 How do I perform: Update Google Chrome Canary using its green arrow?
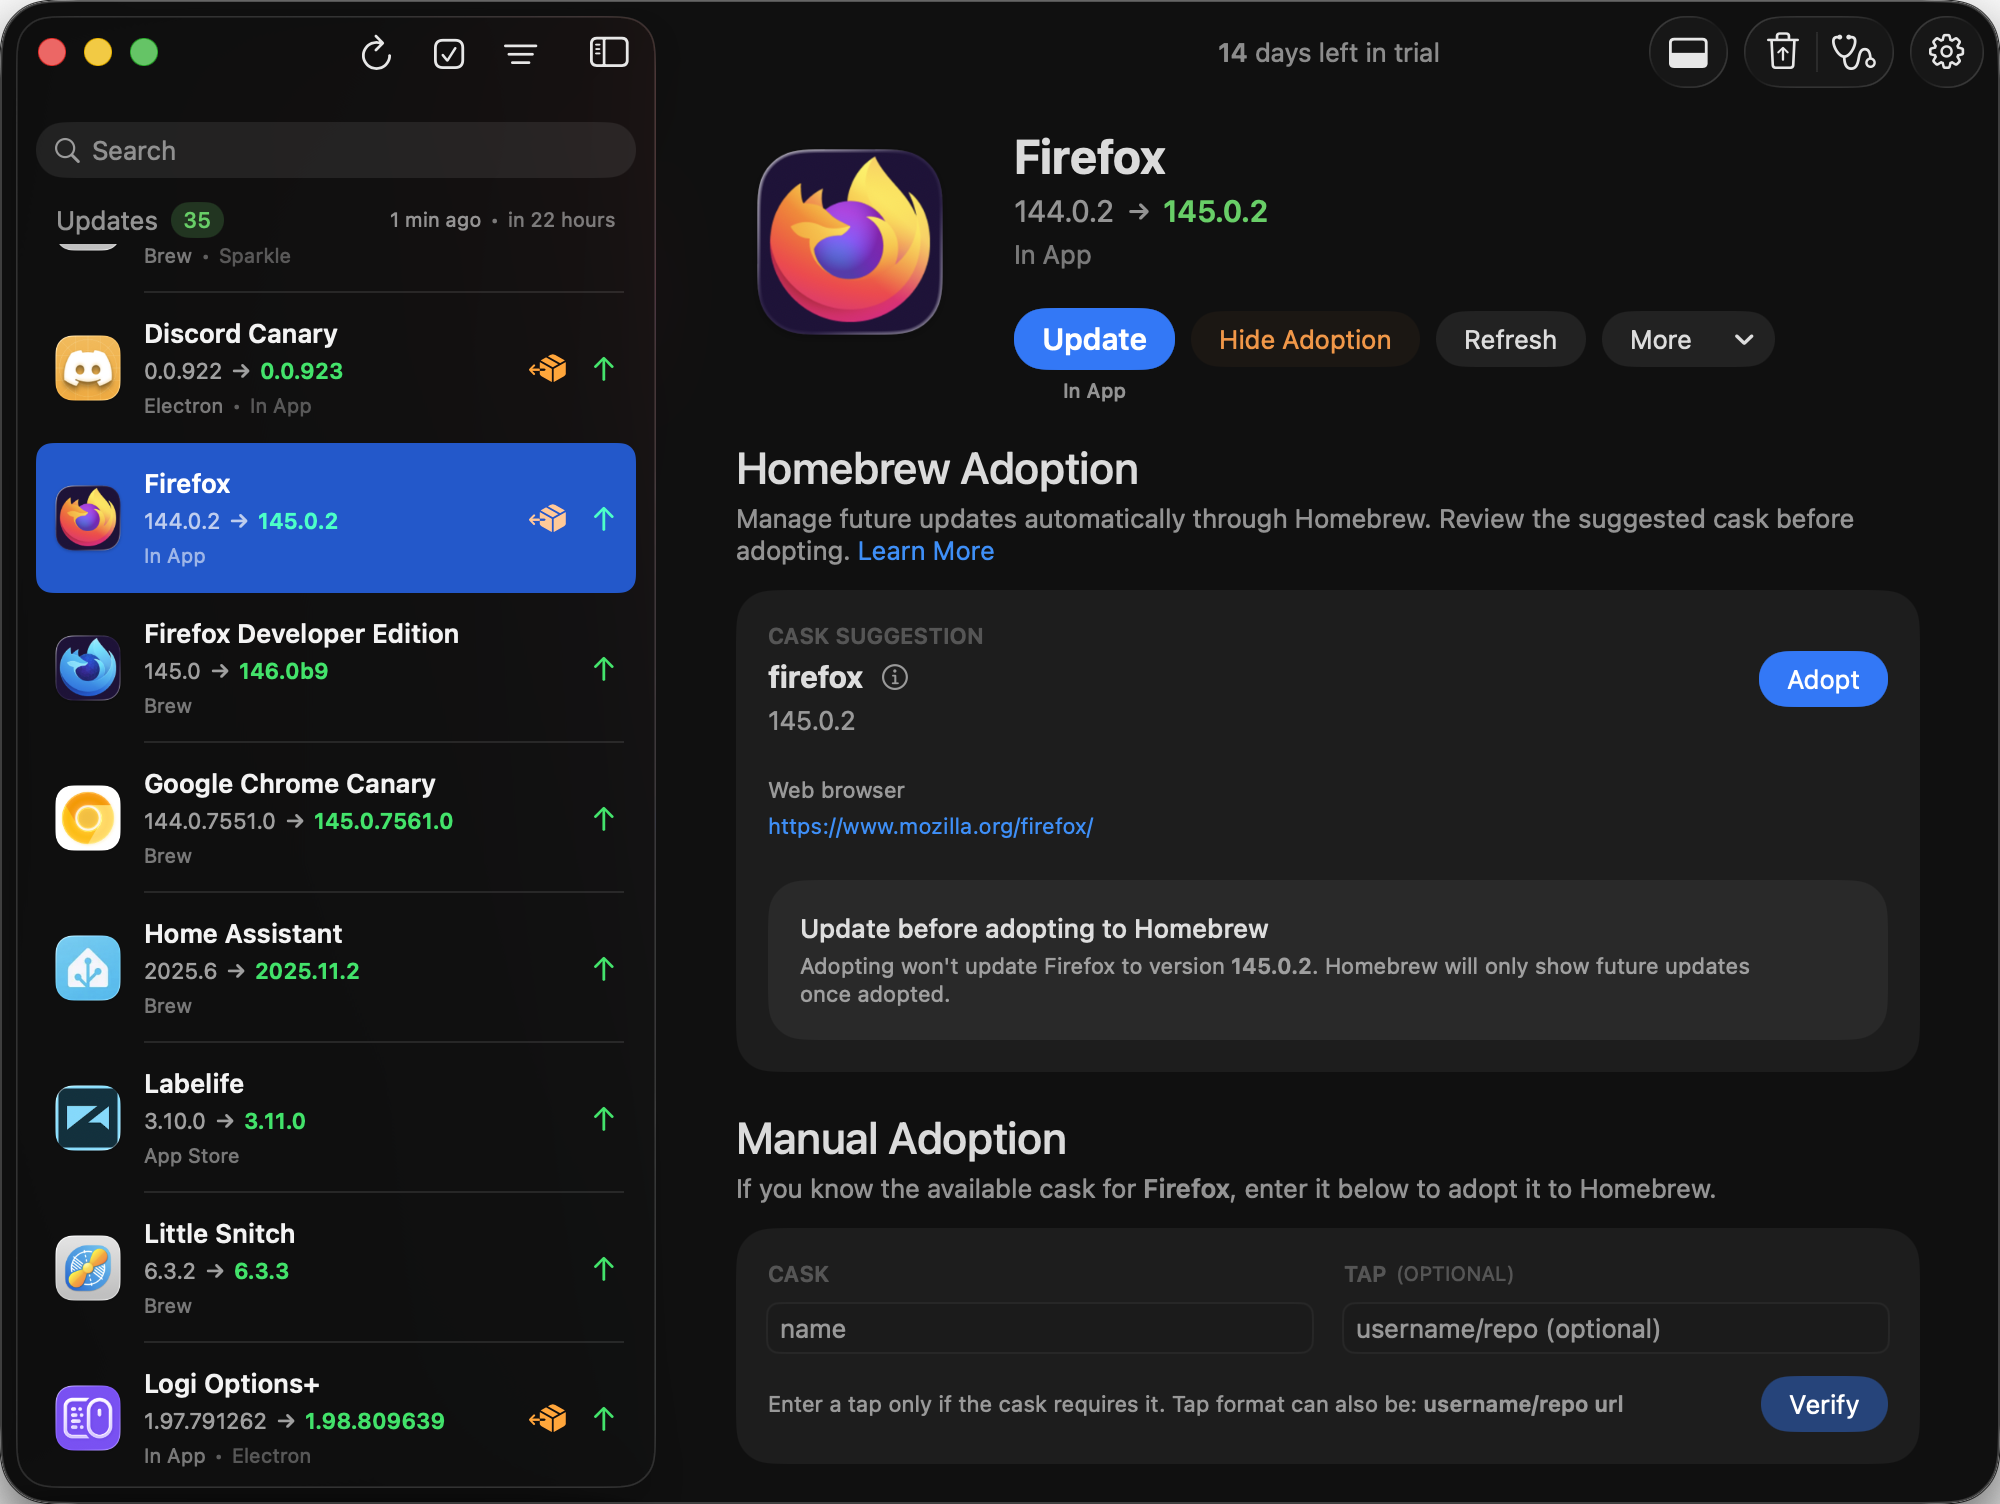pyautogui.click(x=604, y=819)
